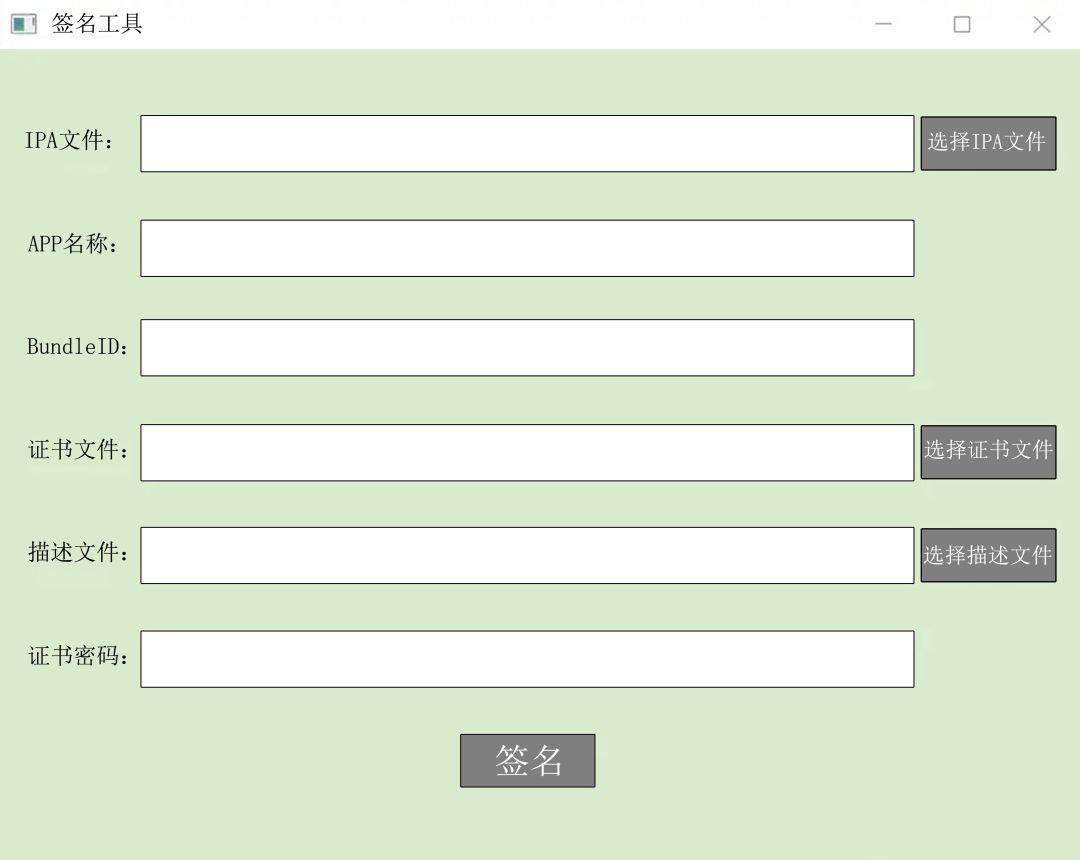Screen dimensions: 1080x860
Task: Close the 签名工具 window
Action: [1041, 24]
